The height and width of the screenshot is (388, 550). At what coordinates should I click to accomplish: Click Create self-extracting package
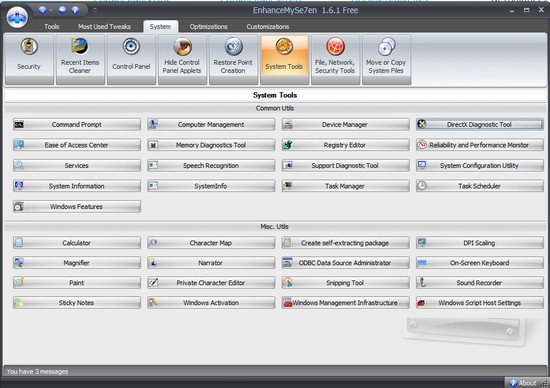[346, 243]
